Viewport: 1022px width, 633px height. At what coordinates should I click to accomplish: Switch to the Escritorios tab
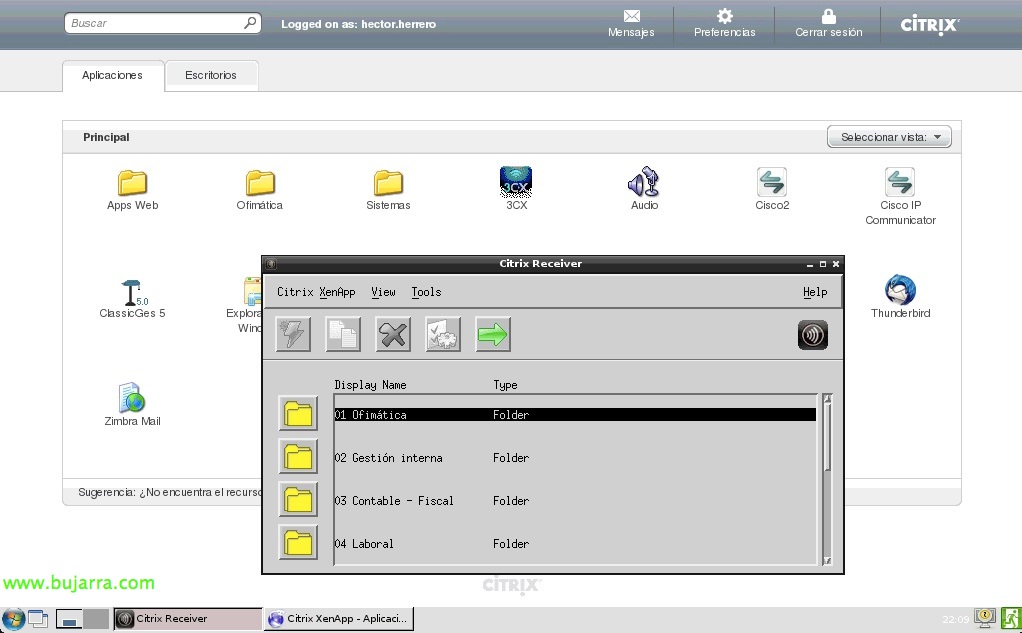point(211,76)
